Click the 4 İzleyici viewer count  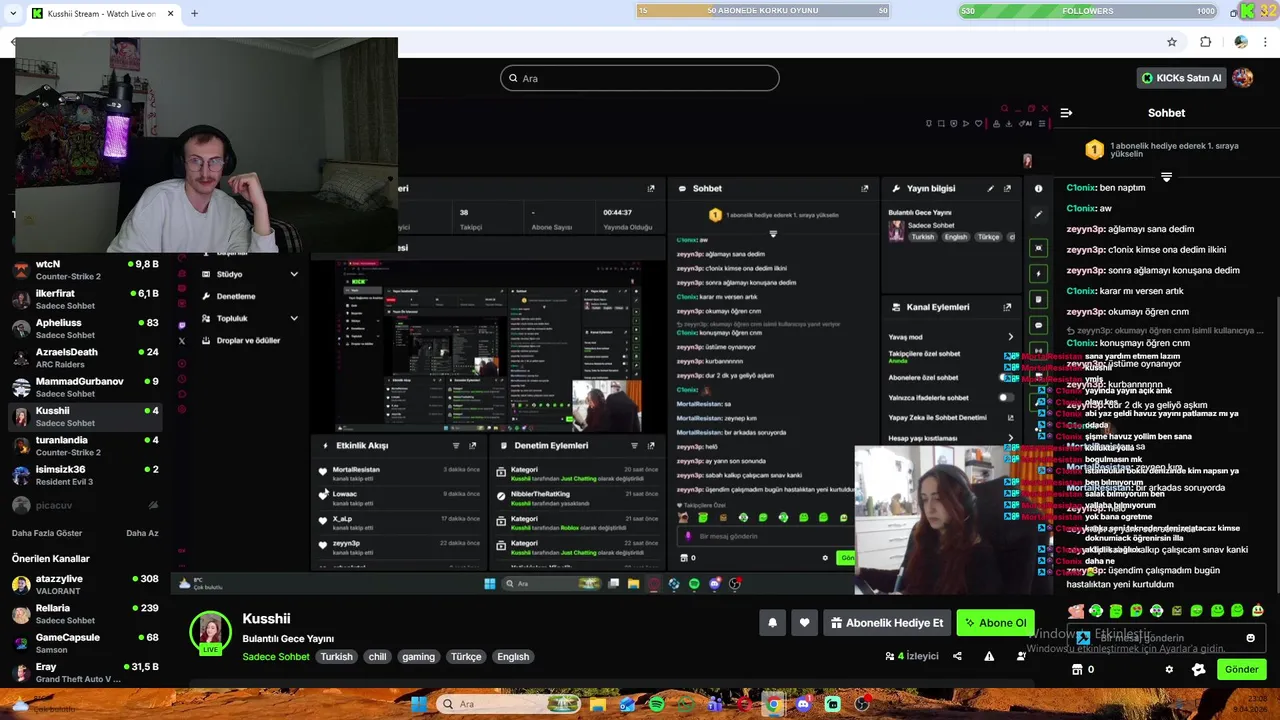[912, 656]
